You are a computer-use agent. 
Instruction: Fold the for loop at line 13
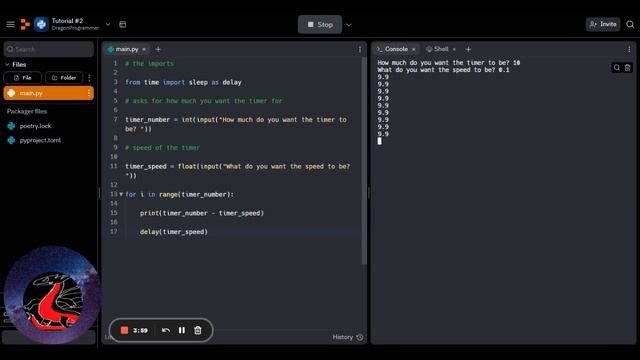[121, 194]
